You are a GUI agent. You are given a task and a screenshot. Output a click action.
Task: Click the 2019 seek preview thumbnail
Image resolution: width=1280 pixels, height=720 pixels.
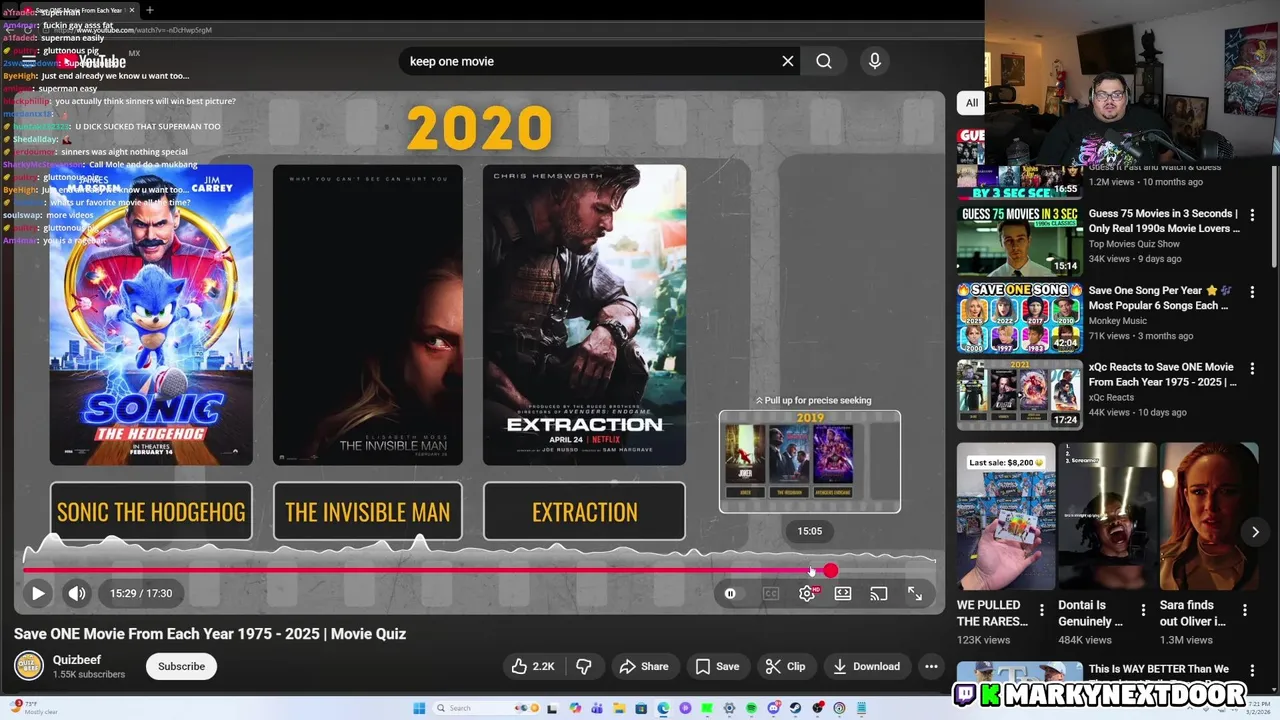810,461
